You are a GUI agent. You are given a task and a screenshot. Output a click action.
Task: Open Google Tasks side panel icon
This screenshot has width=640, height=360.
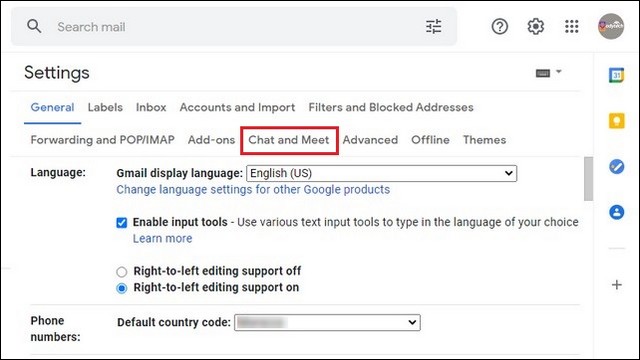point(617,167)
